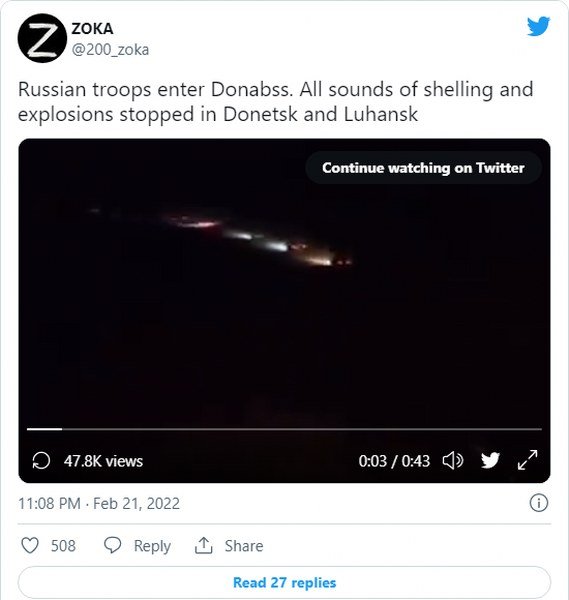This screenshot has height=600, width=569.
Task: Click the ZOKA display name
Action: [92, 29]
